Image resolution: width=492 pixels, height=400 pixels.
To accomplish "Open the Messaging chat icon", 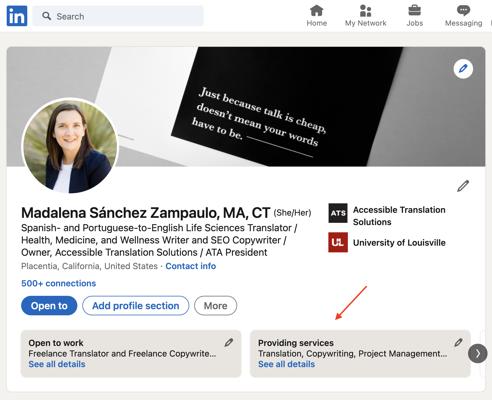I will click(463, 11).
